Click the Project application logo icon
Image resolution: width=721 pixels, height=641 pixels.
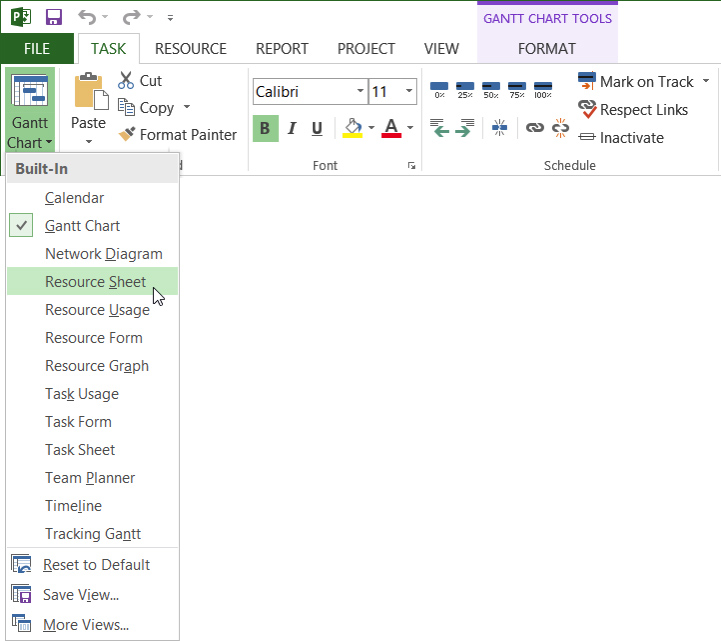click(21, 17)
